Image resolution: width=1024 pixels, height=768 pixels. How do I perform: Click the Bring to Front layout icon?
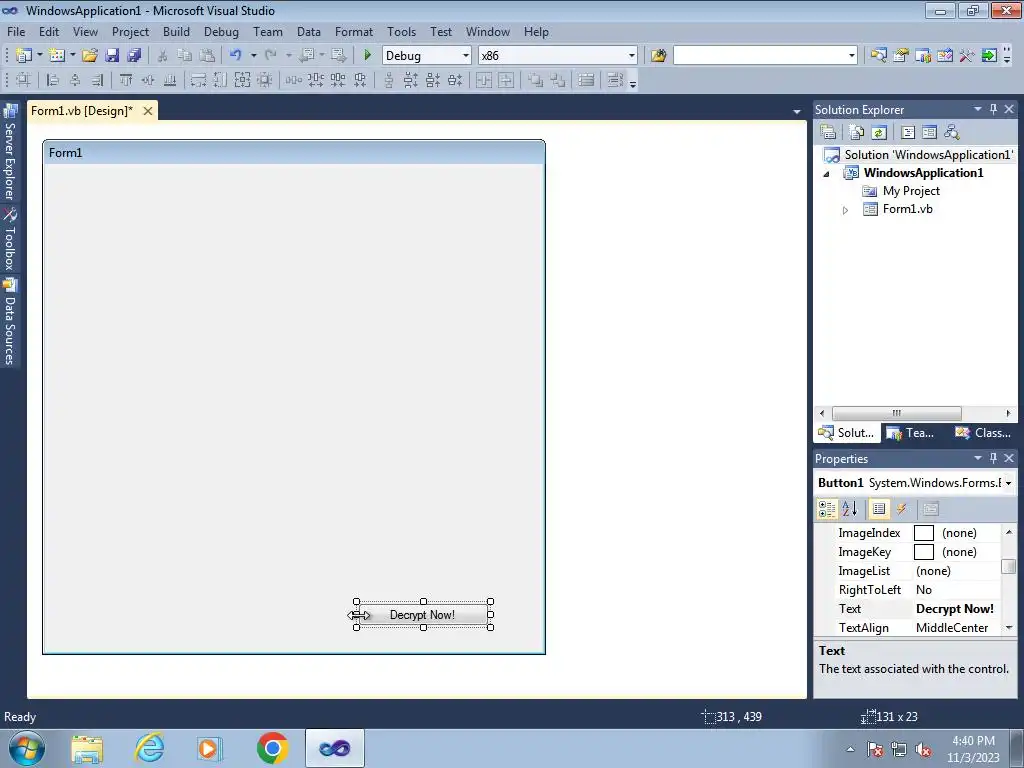[x=536, y=80]
